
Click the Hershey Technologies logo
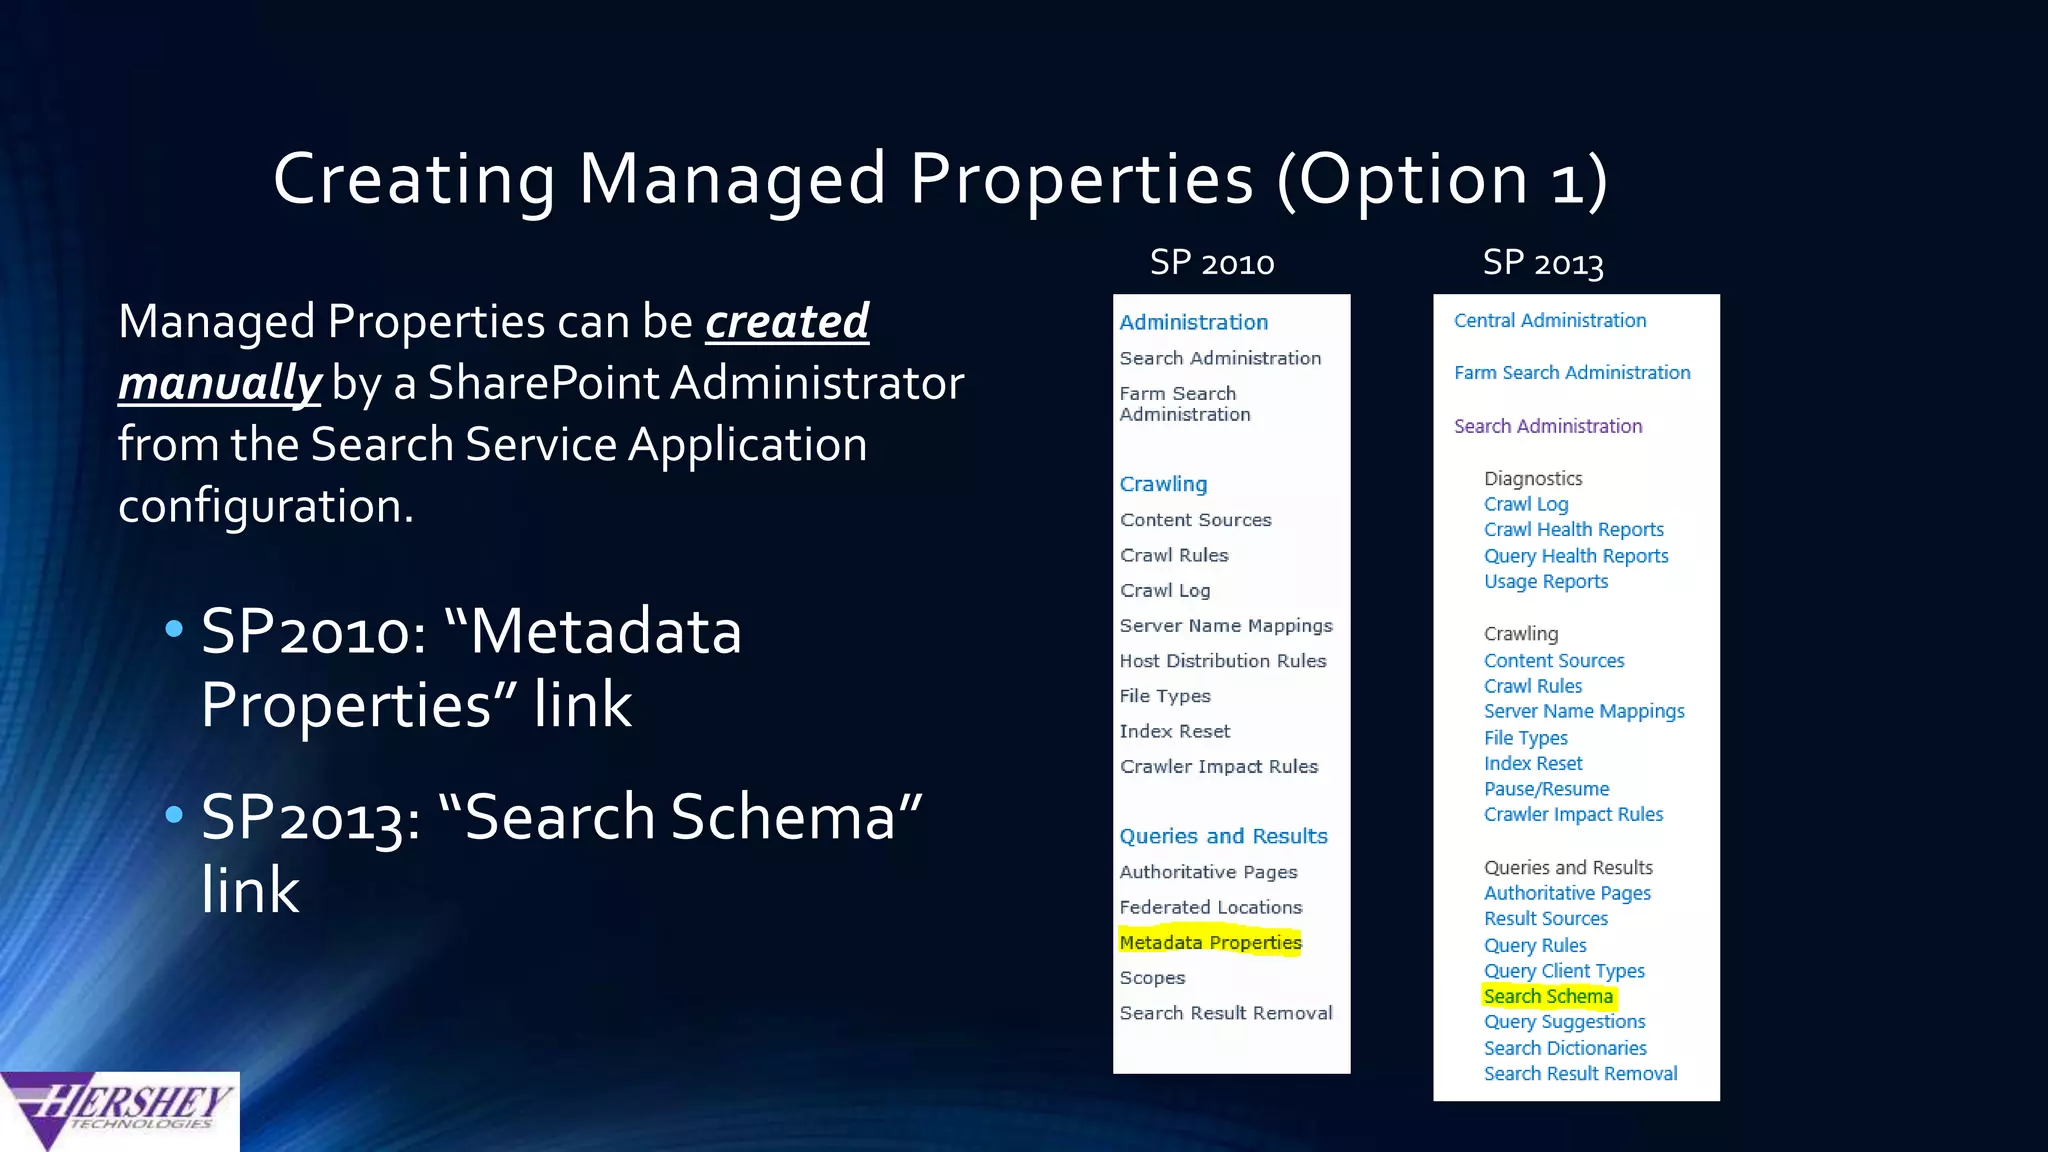[x=120, y=1112]
